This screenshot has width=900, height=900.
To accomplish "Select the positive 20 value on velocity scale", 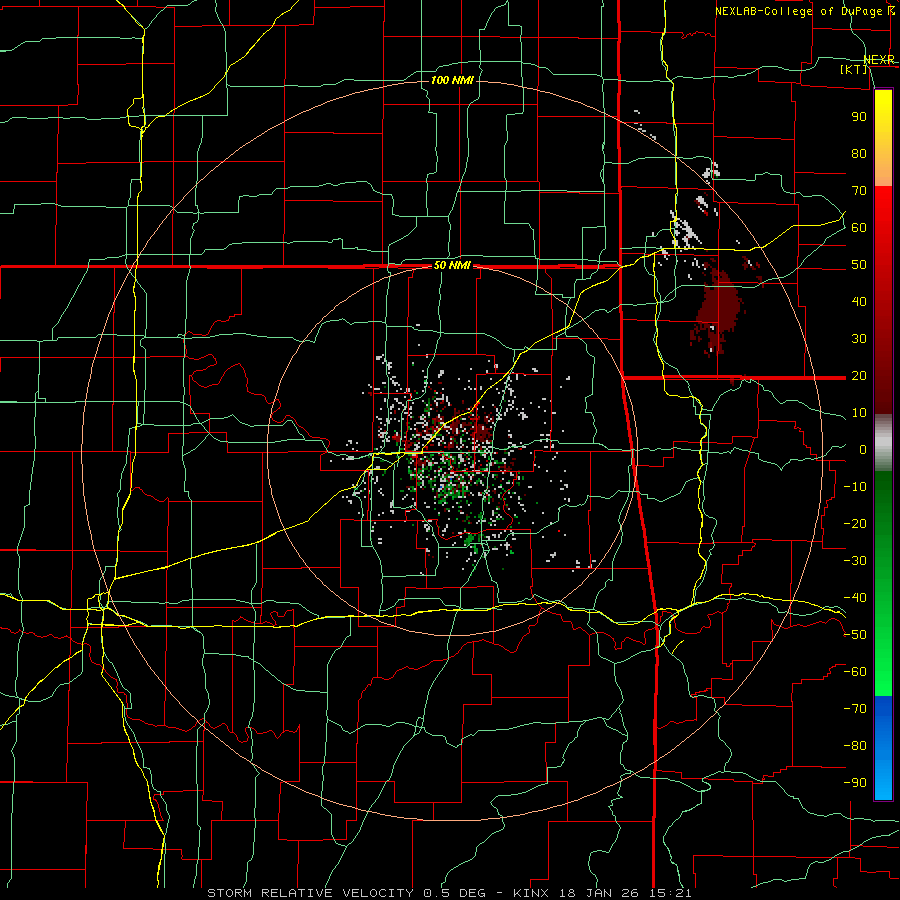I will tap(859, 375).
